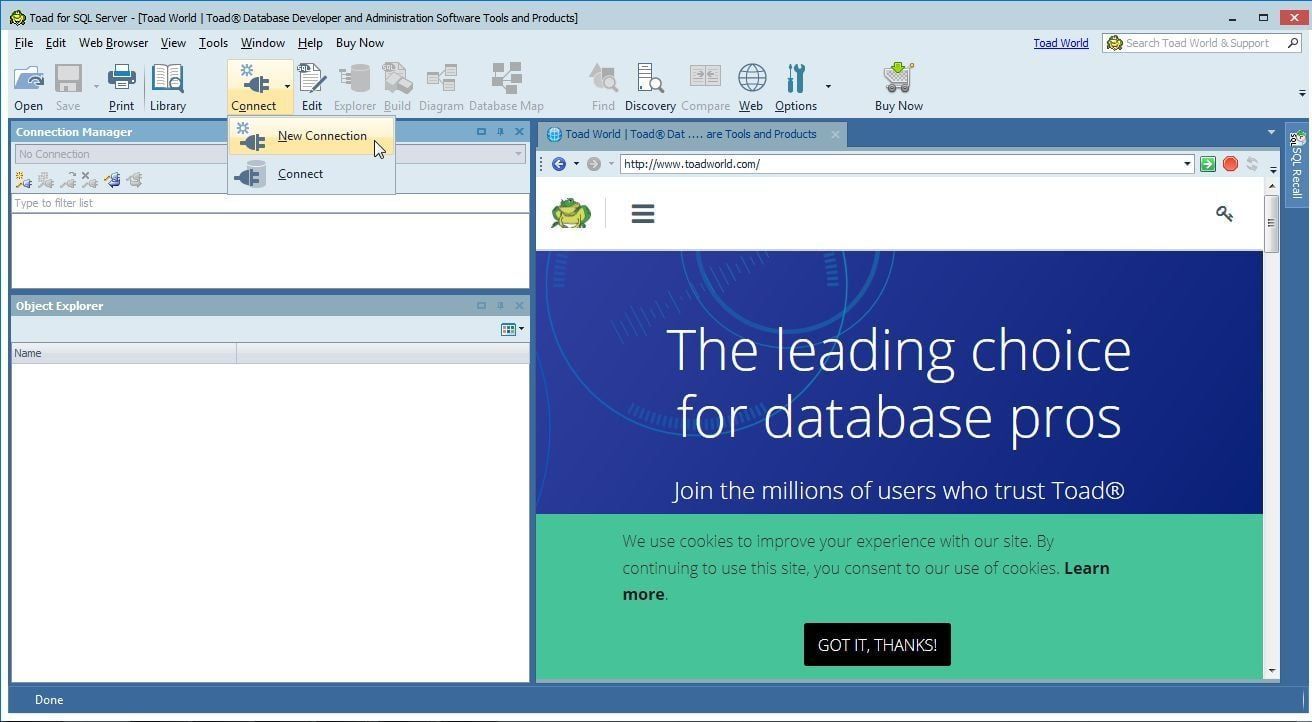Viewport: 1312px width, 722px height.
Task: Click the webpage vertical scrollbar thumb
Action: point(1272,223)
